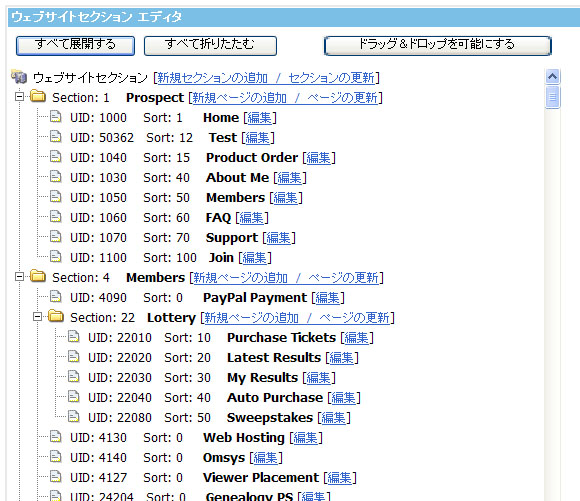Click ページの更新 link for Lottery section
Screen dimensions: 580x501
354,317
